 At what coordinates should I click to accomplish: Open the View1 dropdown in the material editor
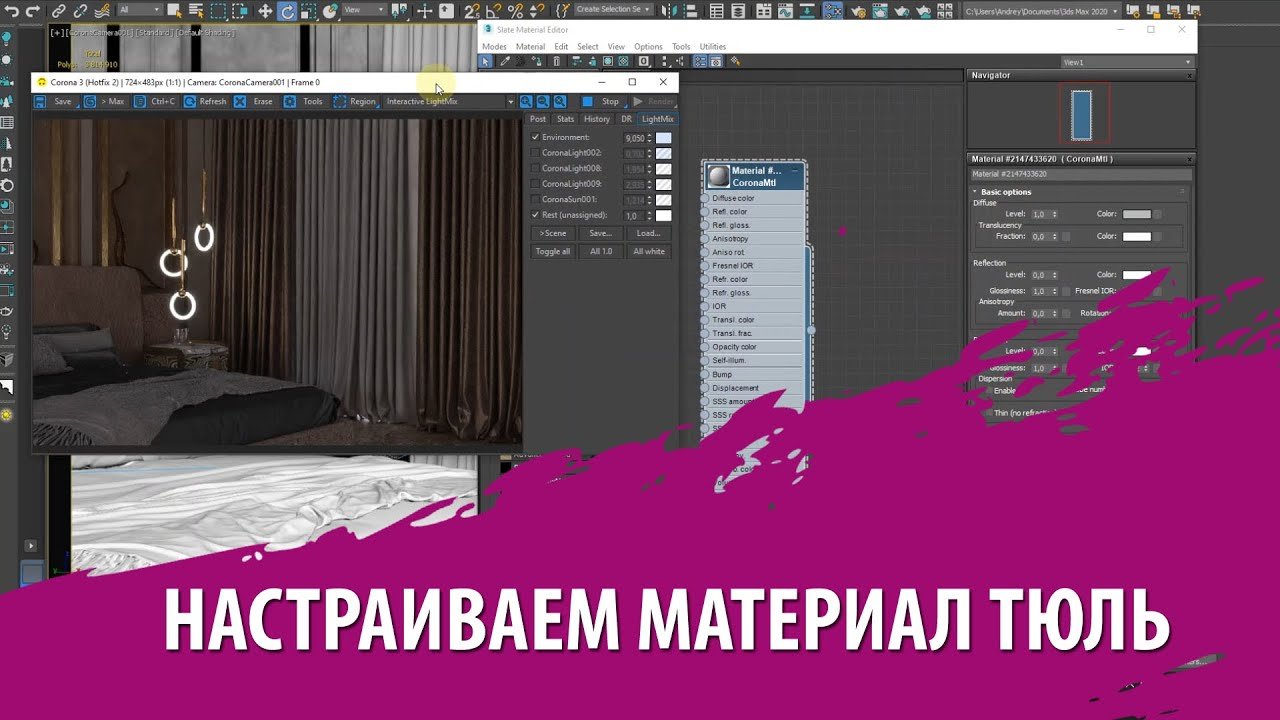point(1125,62)
